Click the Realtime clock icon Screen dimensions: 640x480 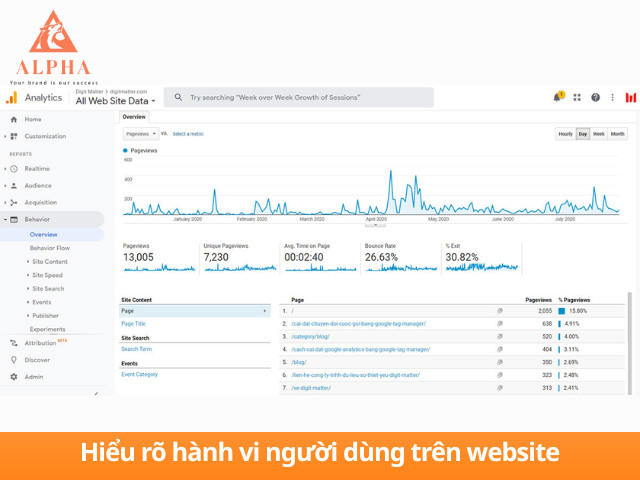[x=14, y=169]
